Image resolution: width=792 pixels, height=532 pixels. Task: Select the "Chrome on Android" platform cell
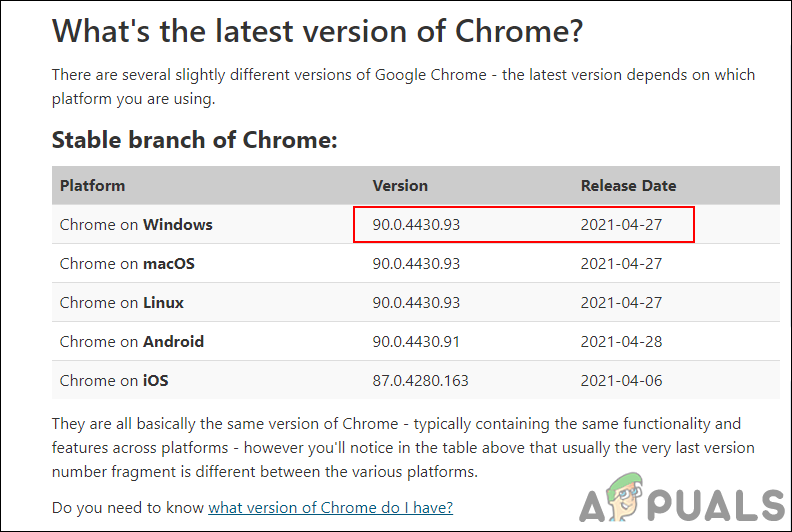point(132,341)
